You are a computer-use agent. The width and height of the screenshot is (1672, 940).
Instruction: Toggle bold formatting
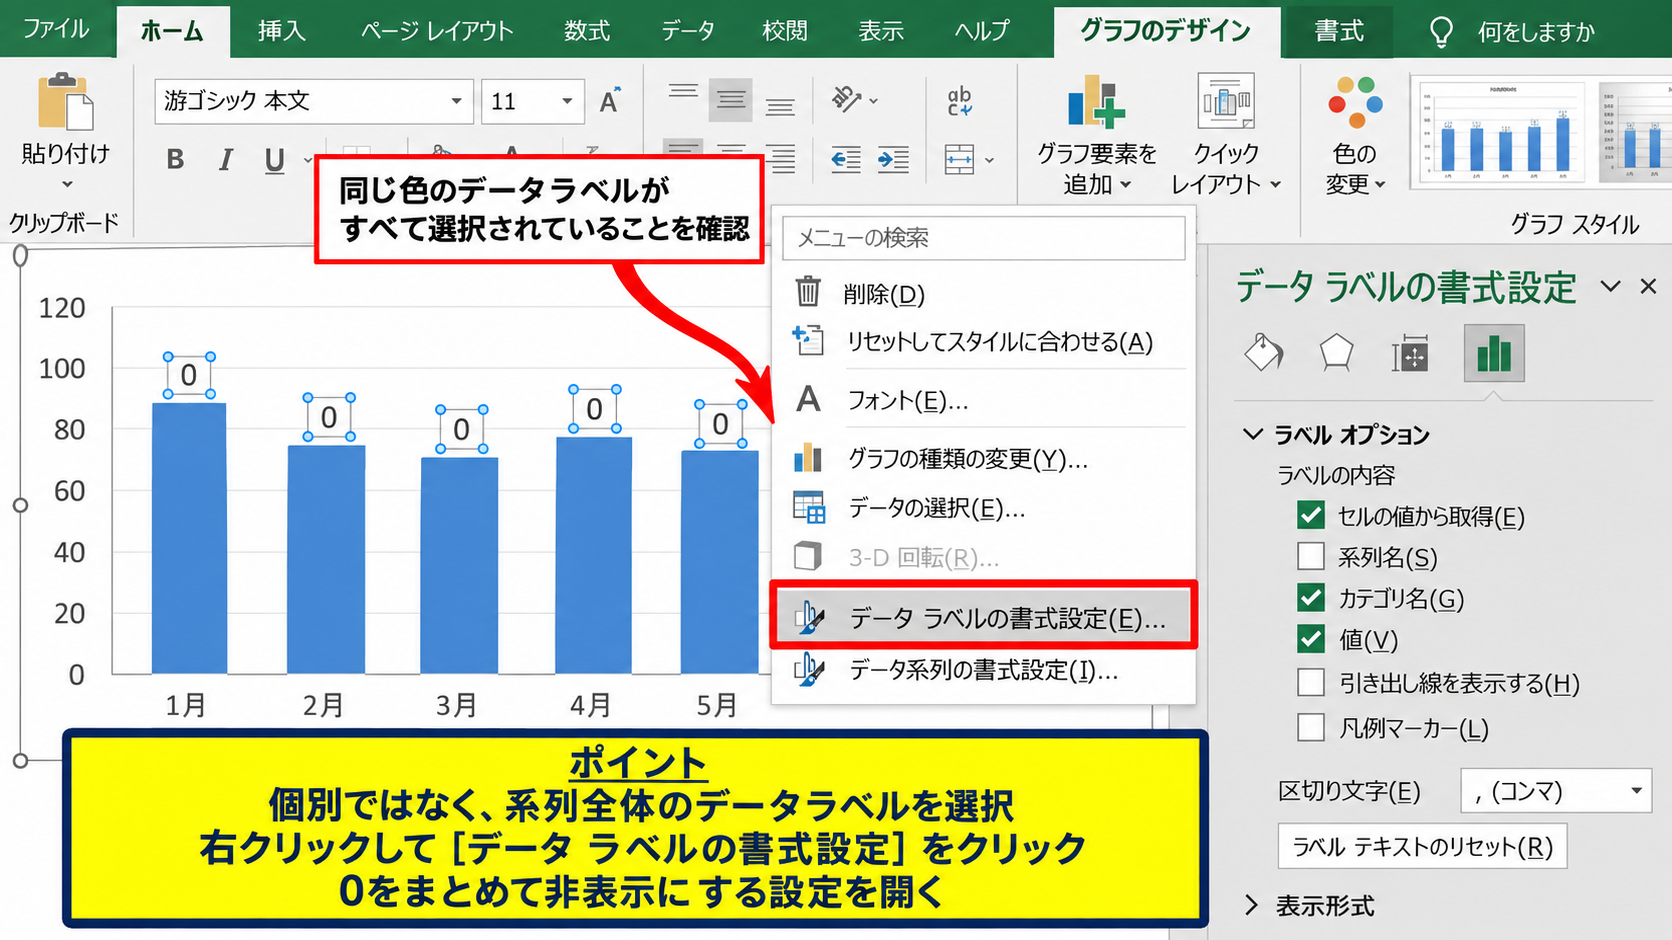pyautogui.click(x=175, y=159)
